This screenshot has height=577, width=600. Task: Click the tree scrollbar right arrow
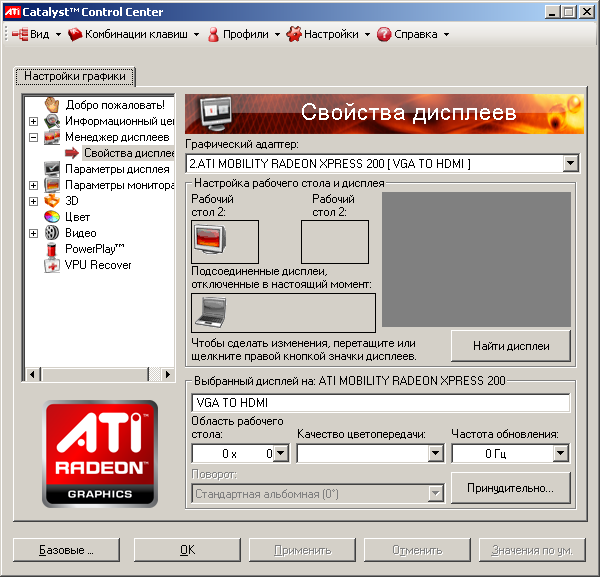(167, 374)
